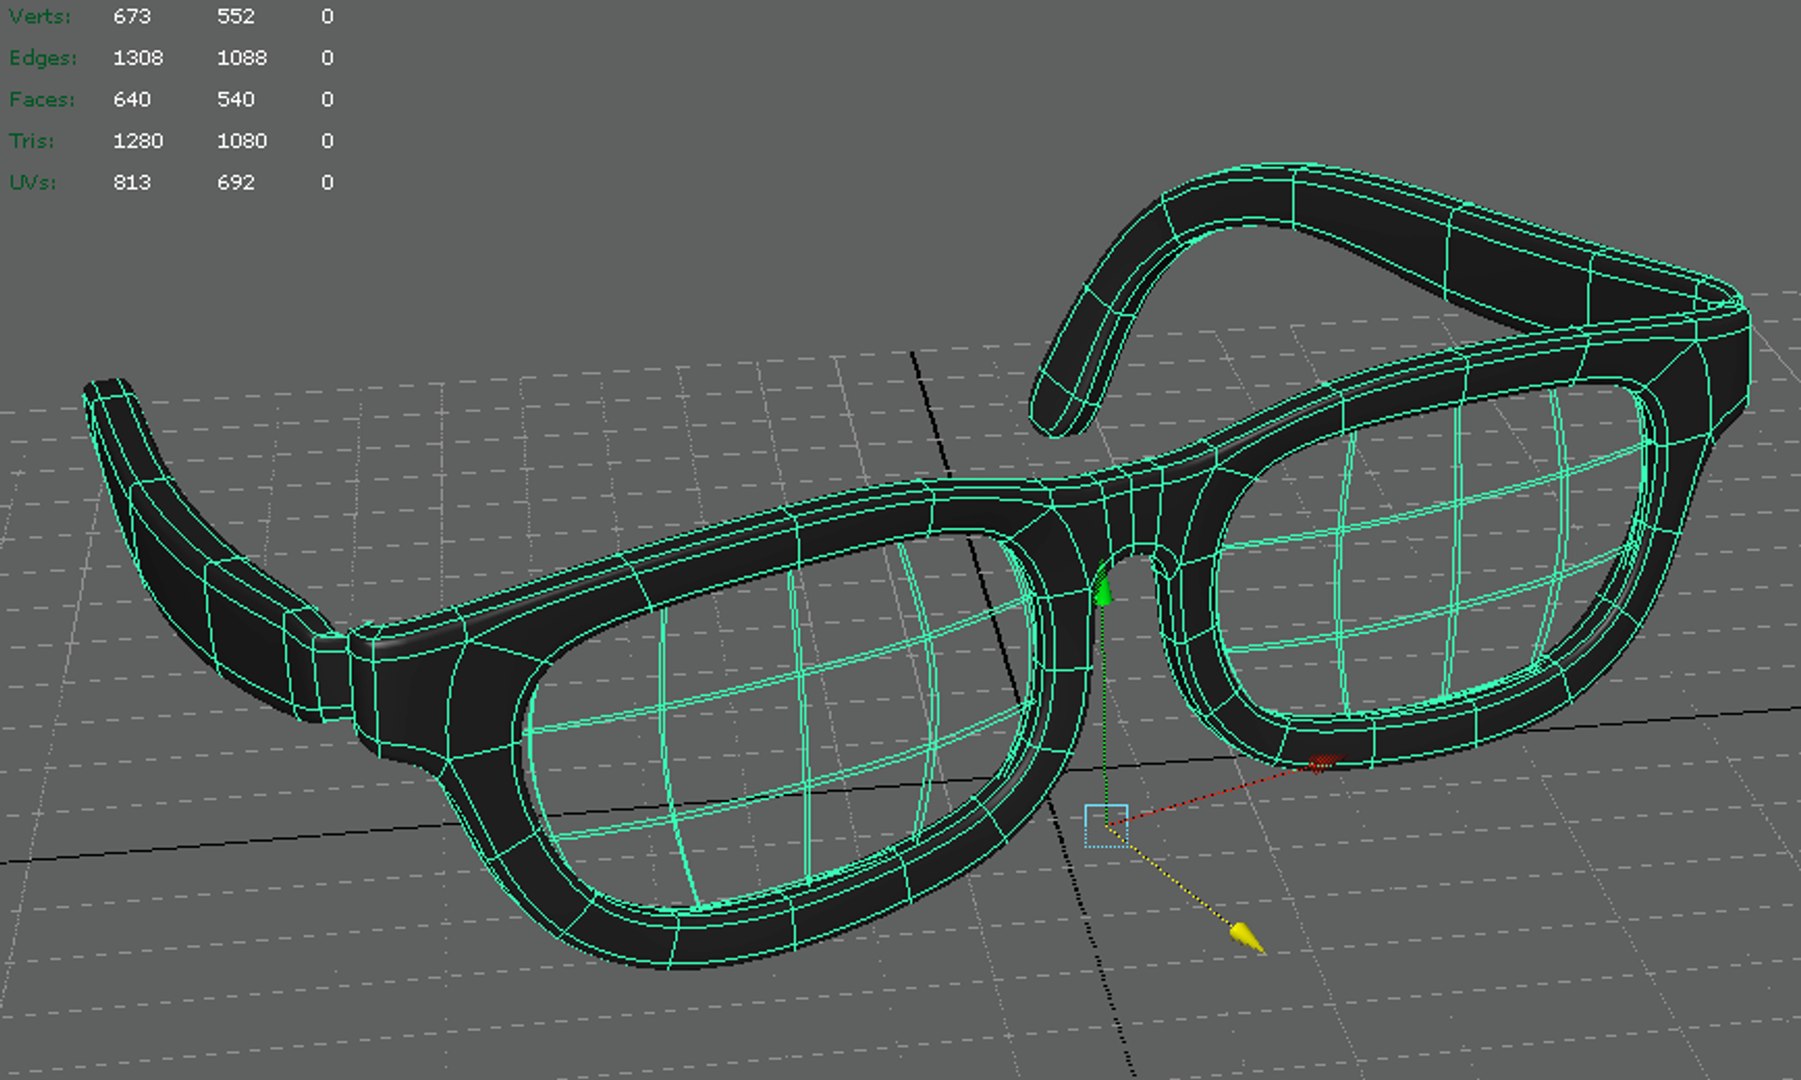
Task: Click the UVs label in heads-up display
Action: pyautogui.click(x=33, y=183)
